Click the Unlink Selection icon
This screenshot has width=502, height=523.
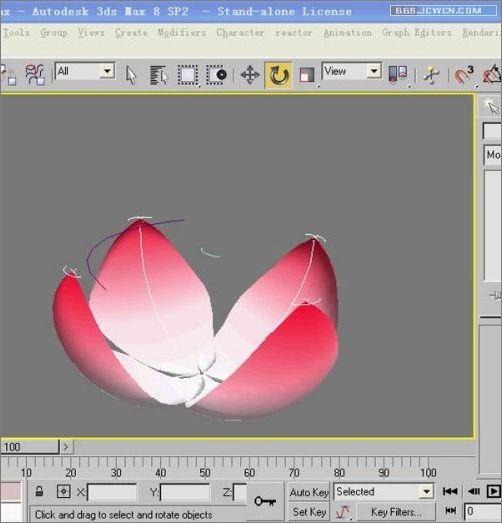[8, 75]
